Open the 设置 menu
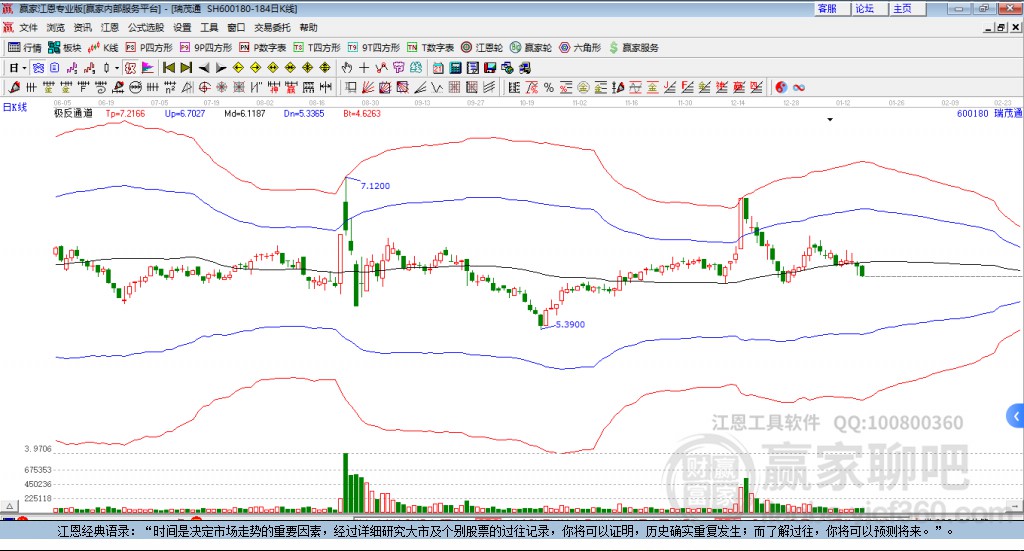1024x551 pixels. (182, 27)
